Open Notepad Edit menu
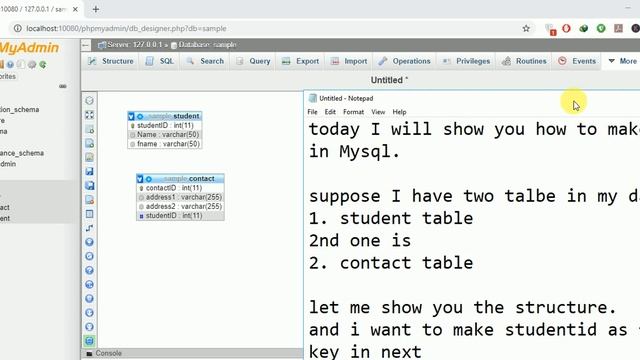Image resolution: width=640 pixels, height=360 pixels. [330, 112]
